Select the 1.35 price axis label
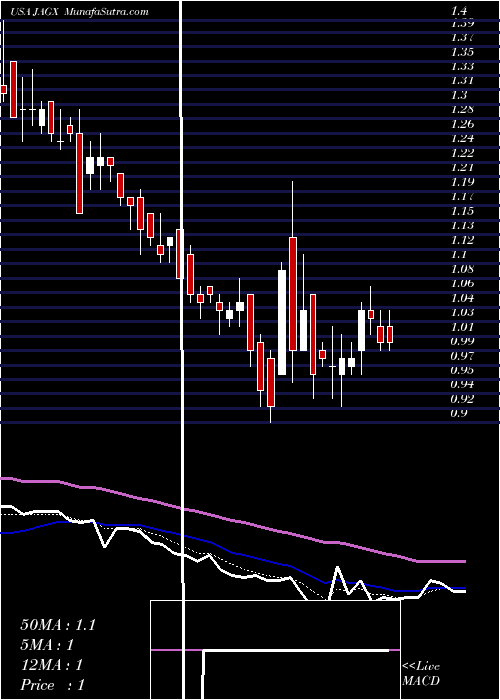The width and height of the screenshot is (500, 700). [462, 52]
